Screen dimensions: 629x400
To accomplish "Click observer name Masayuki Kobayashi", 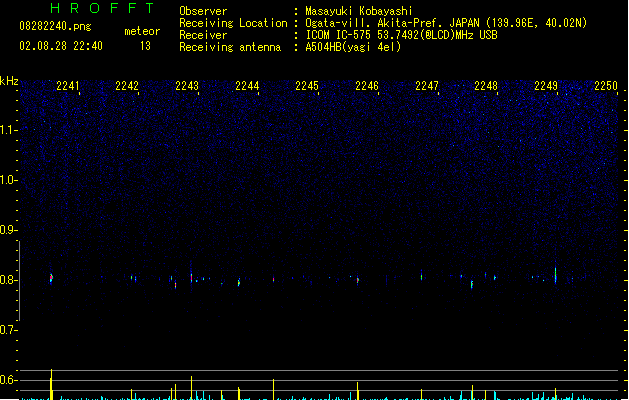I will coord(359,11).
